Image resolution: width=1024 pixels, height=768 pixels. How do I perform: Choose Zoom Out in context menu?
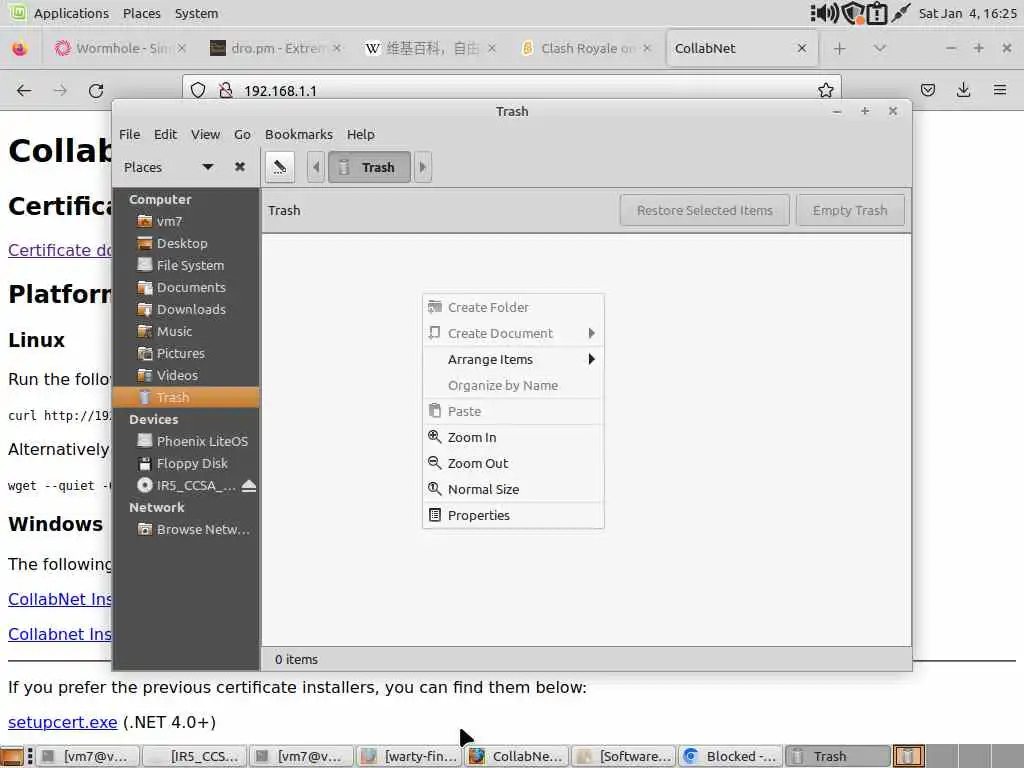[513, 464]
